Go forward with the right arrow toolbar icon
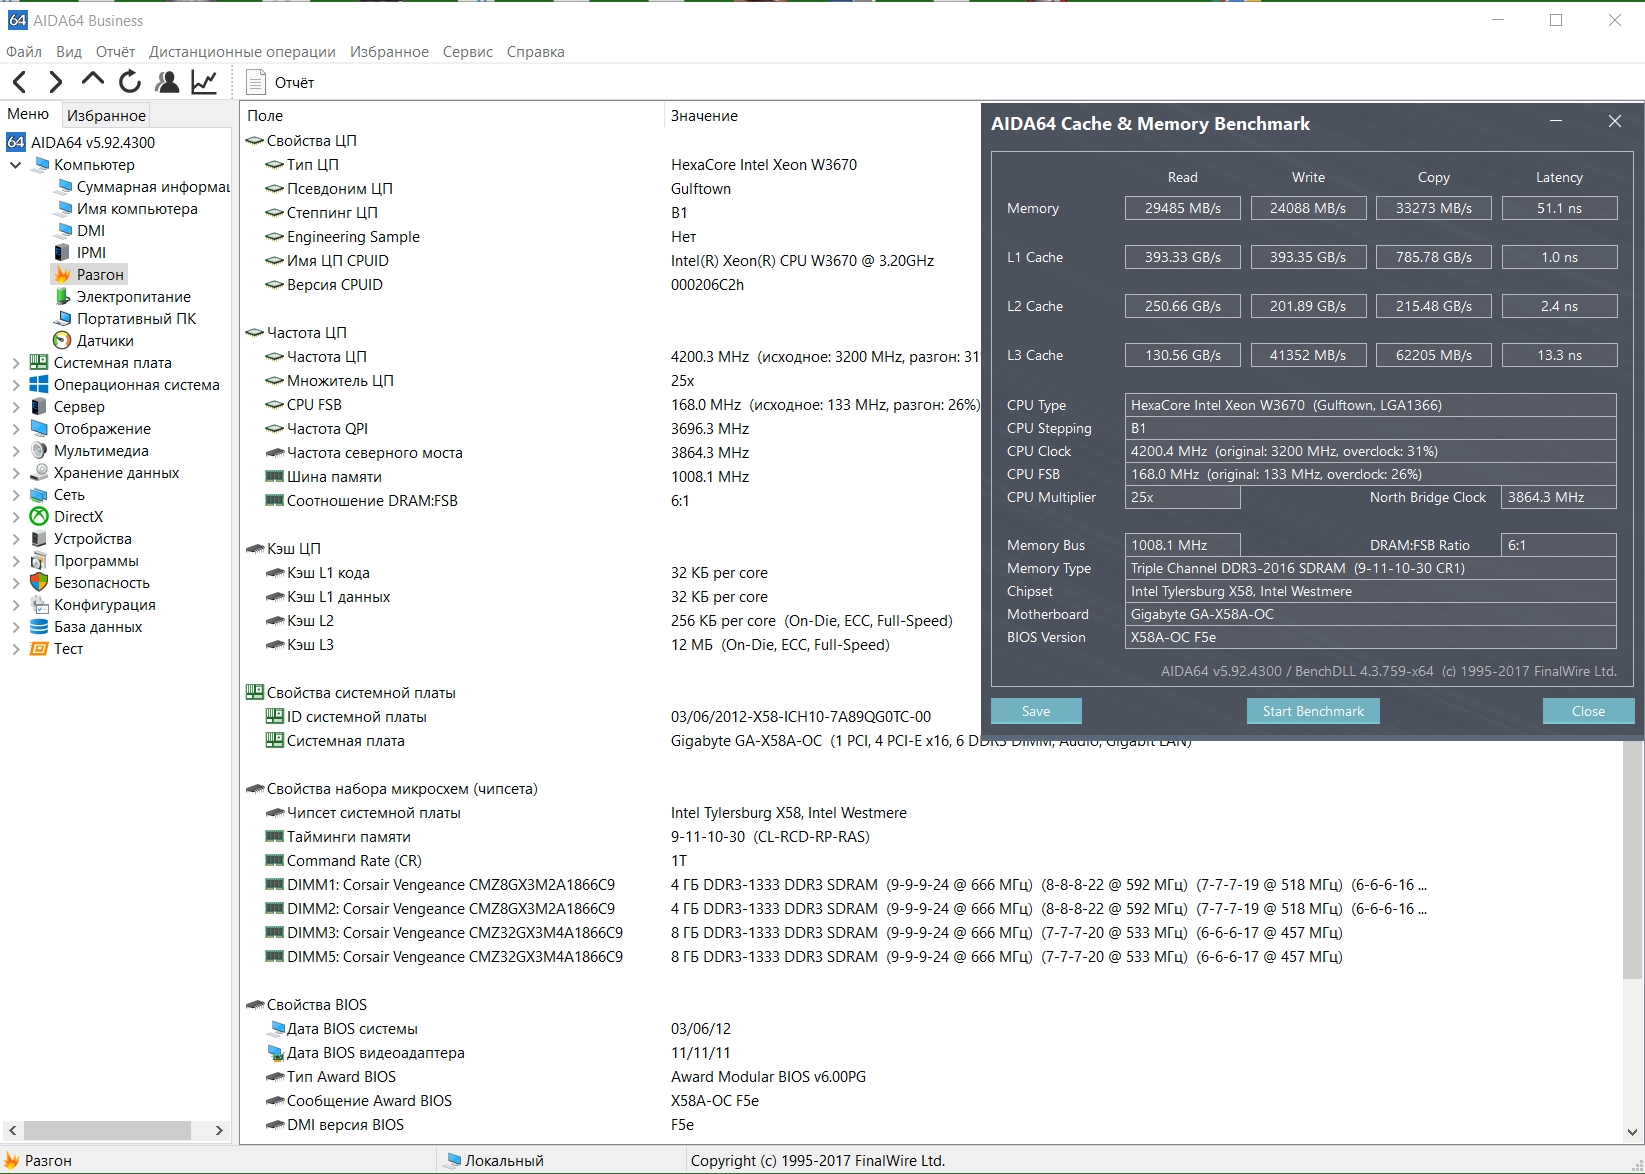Screen dimensions: 1645x1174 coord(56,82)
